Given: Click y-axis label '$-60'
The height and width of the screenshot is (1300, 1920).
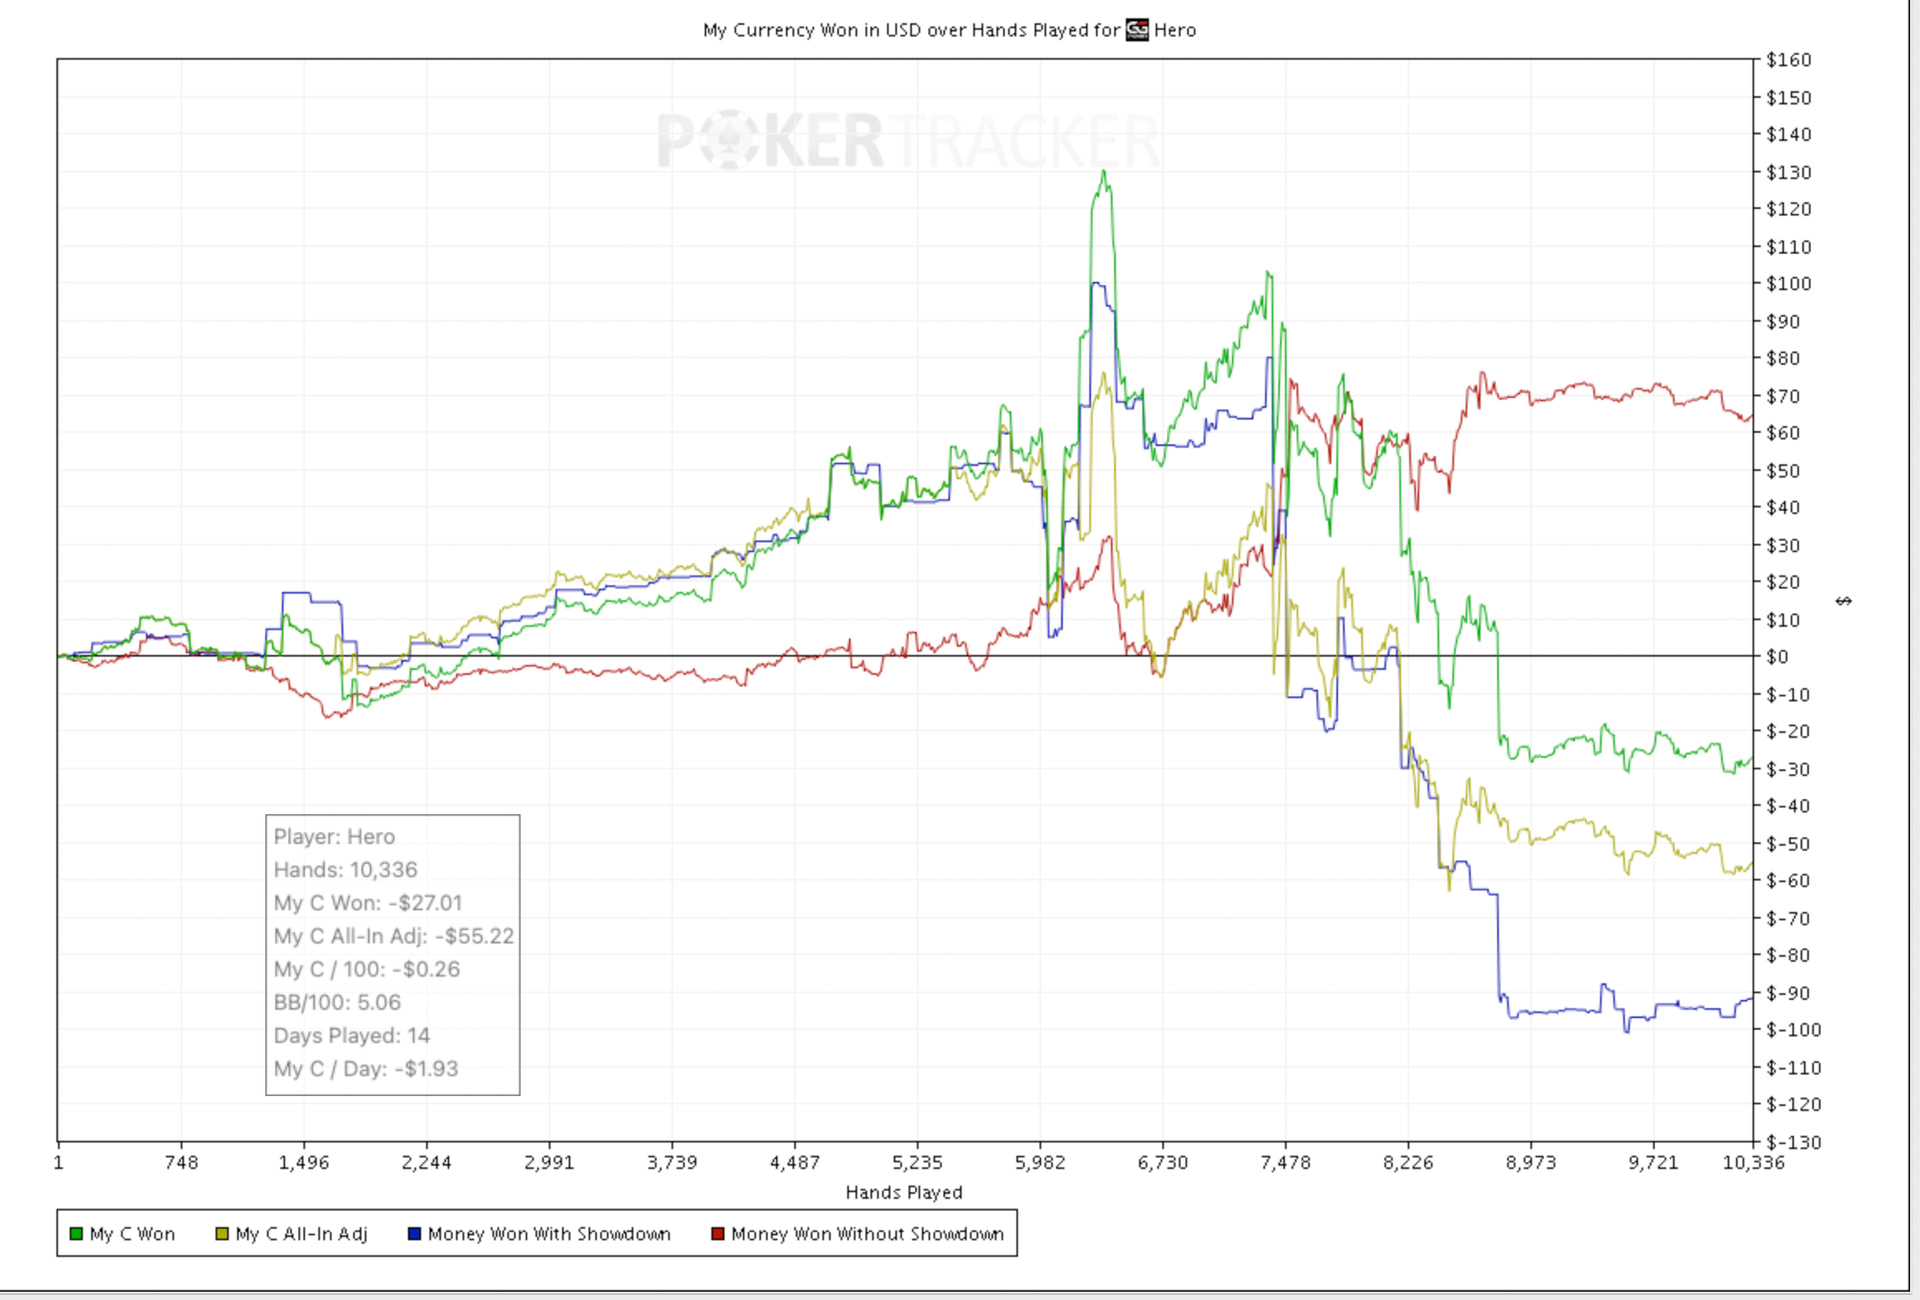Looking at the screenshot, I should (x=1788, y=881).
